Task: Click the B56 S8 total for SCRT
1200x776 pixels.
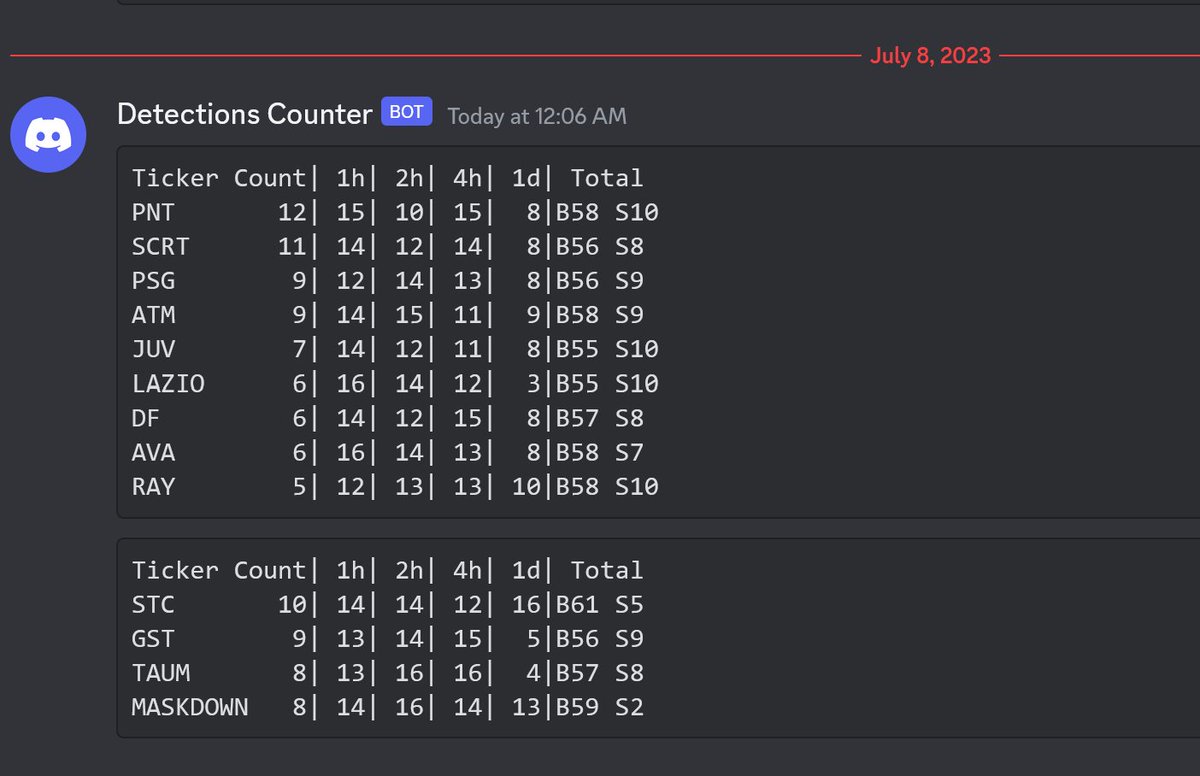Action: click(x=600, y=246)
